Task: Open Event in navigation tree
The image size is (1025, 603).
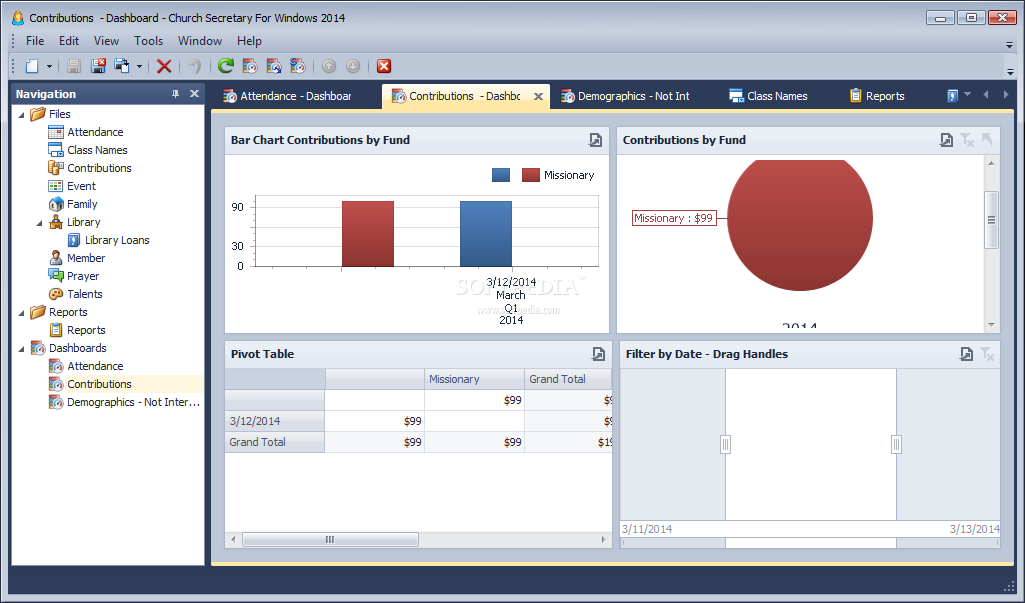Action: pyautogui.click(x=81, y=186)
